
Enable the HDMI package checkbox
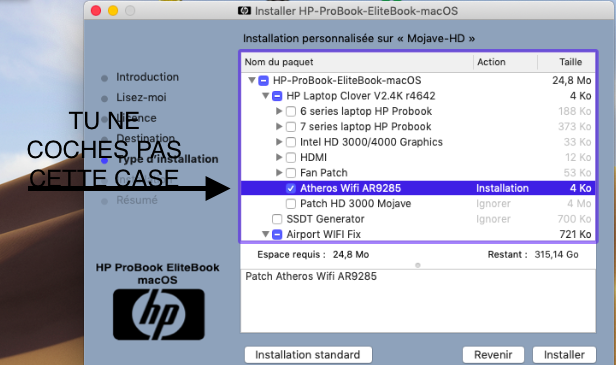click(291, 158)
